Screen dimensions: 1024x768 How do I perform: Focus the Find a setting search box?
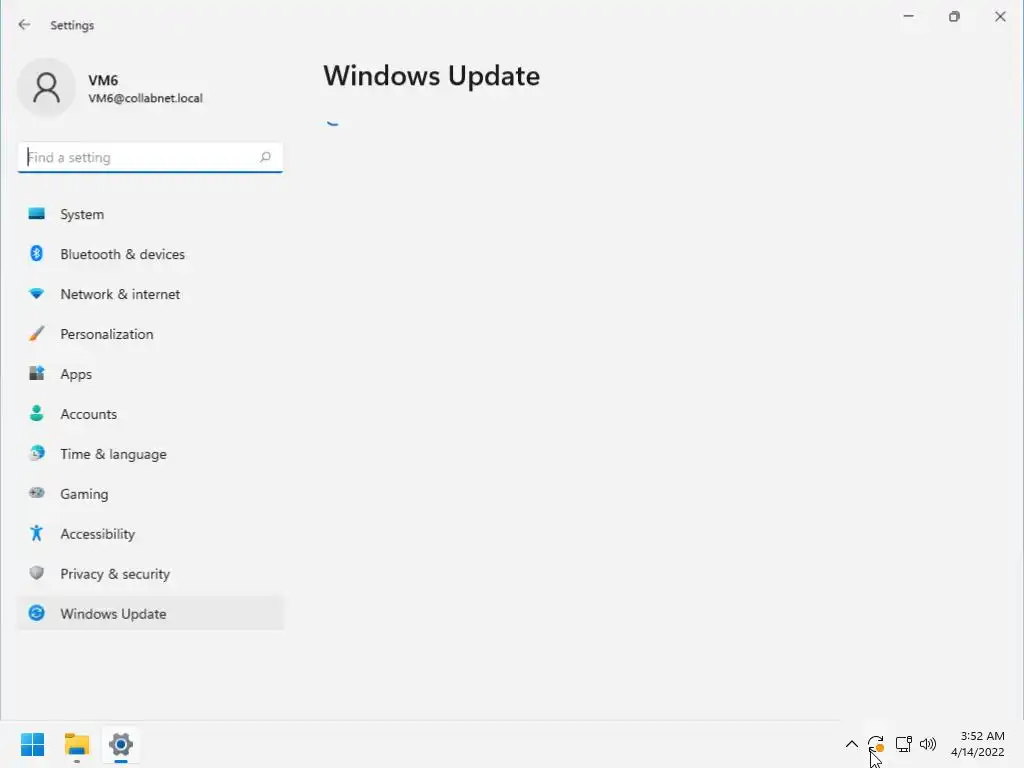[150, 157]
